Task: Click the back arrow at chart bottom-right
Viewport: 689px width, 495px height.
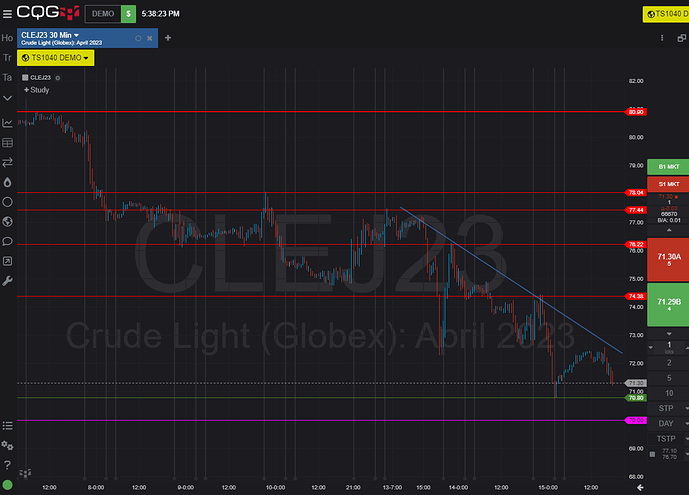Action: (x=640, y=487)
